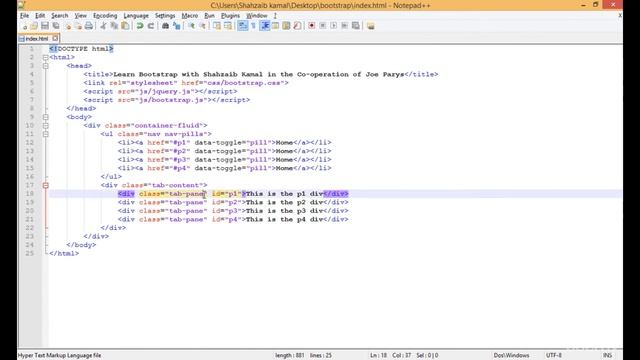Click the Open file toolbar icon

(x=34, y=26)
